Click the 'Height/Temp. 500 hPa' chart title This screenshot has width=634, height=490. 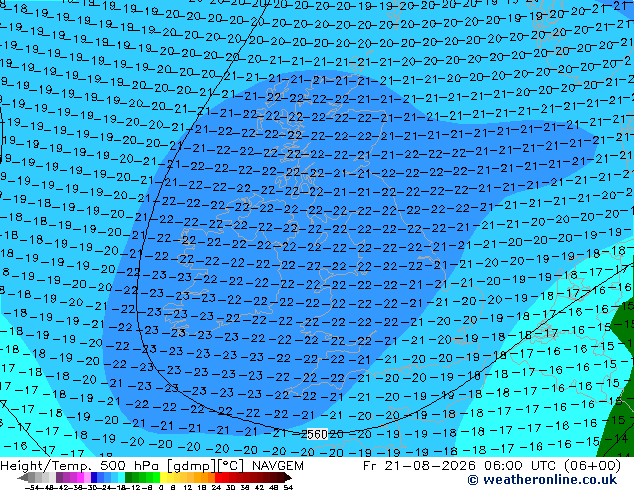coord(81,466)
